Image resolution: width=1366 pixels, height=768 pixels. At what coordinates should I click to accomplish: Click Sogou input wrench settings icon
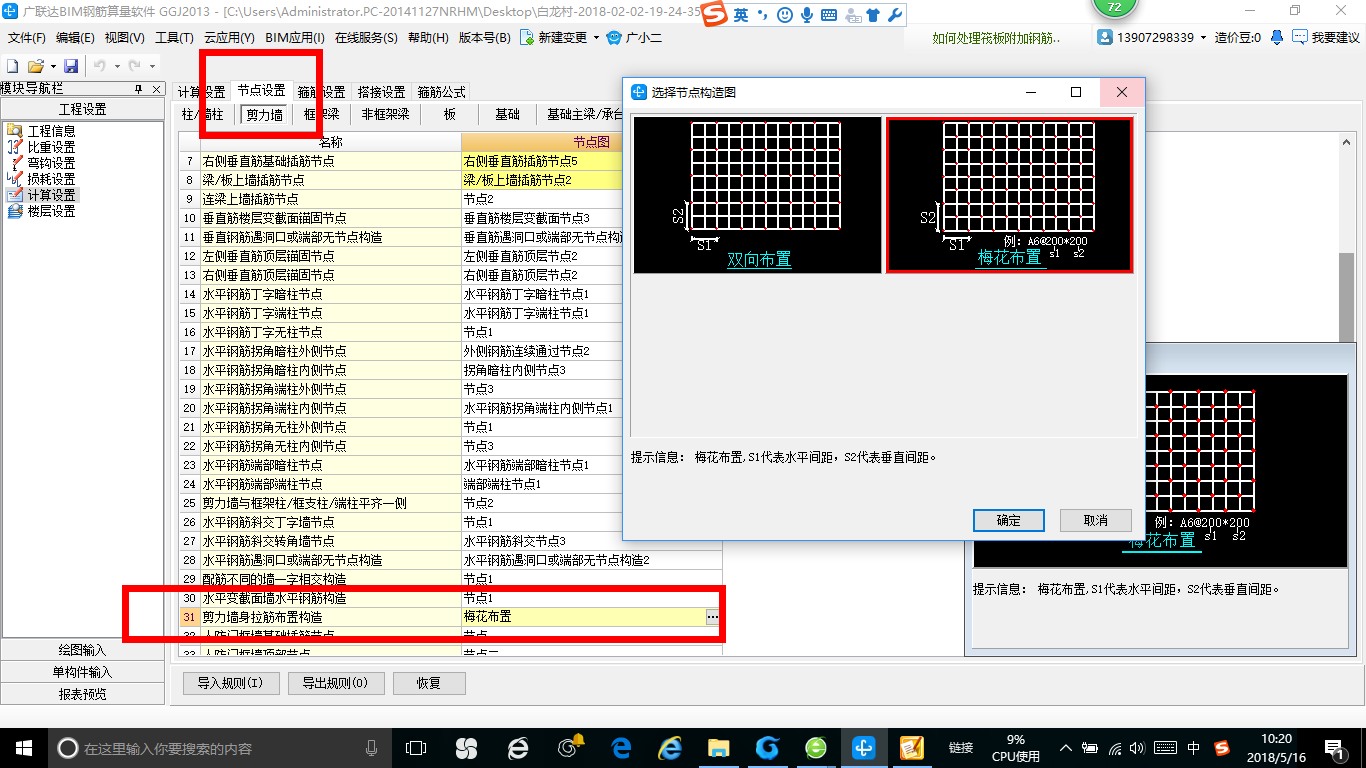pyautogui.click(x=894, y=15)
